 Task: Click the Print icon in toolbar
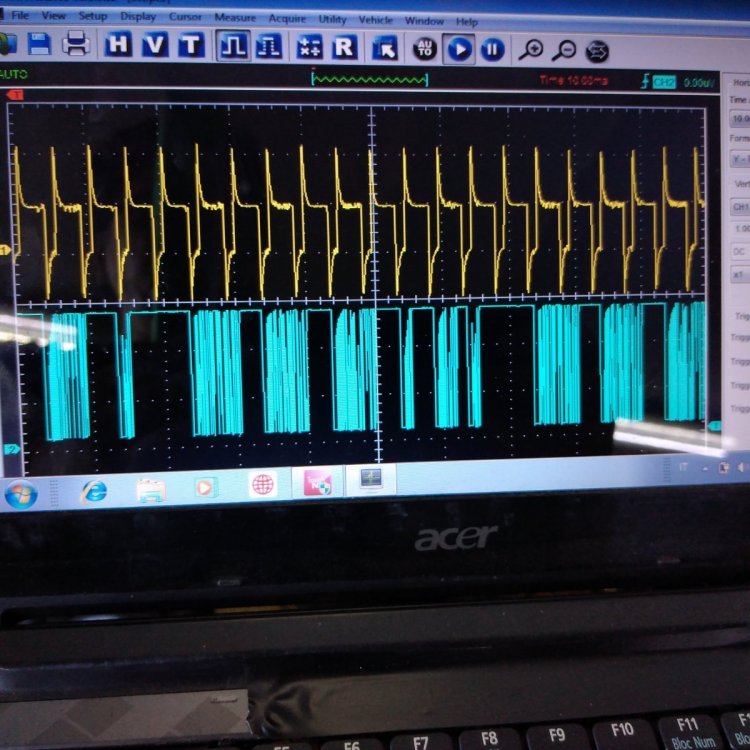[76, 44]
